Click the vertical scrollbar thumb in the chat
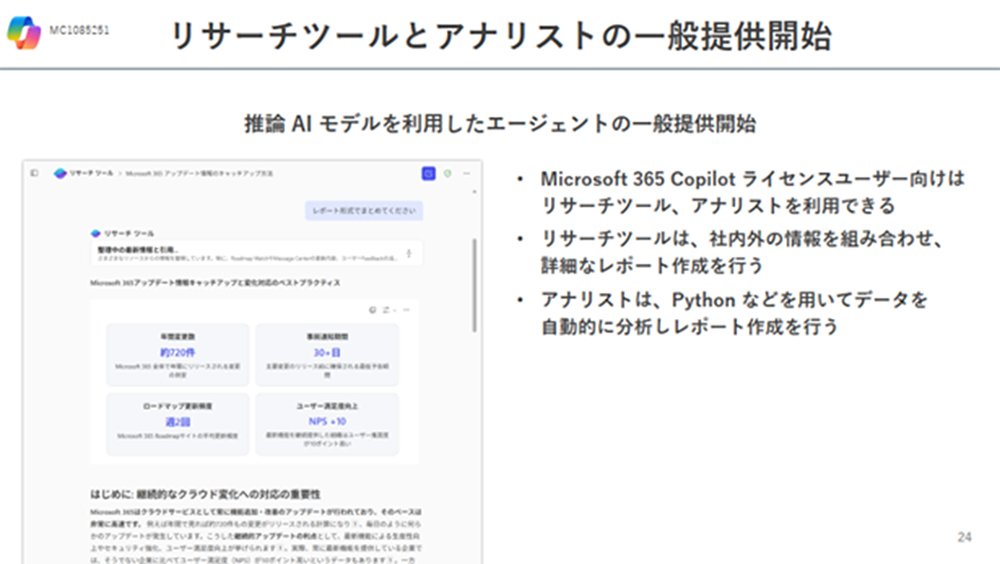The height and width of the screenshot is (564, 1000). point(474,285)
